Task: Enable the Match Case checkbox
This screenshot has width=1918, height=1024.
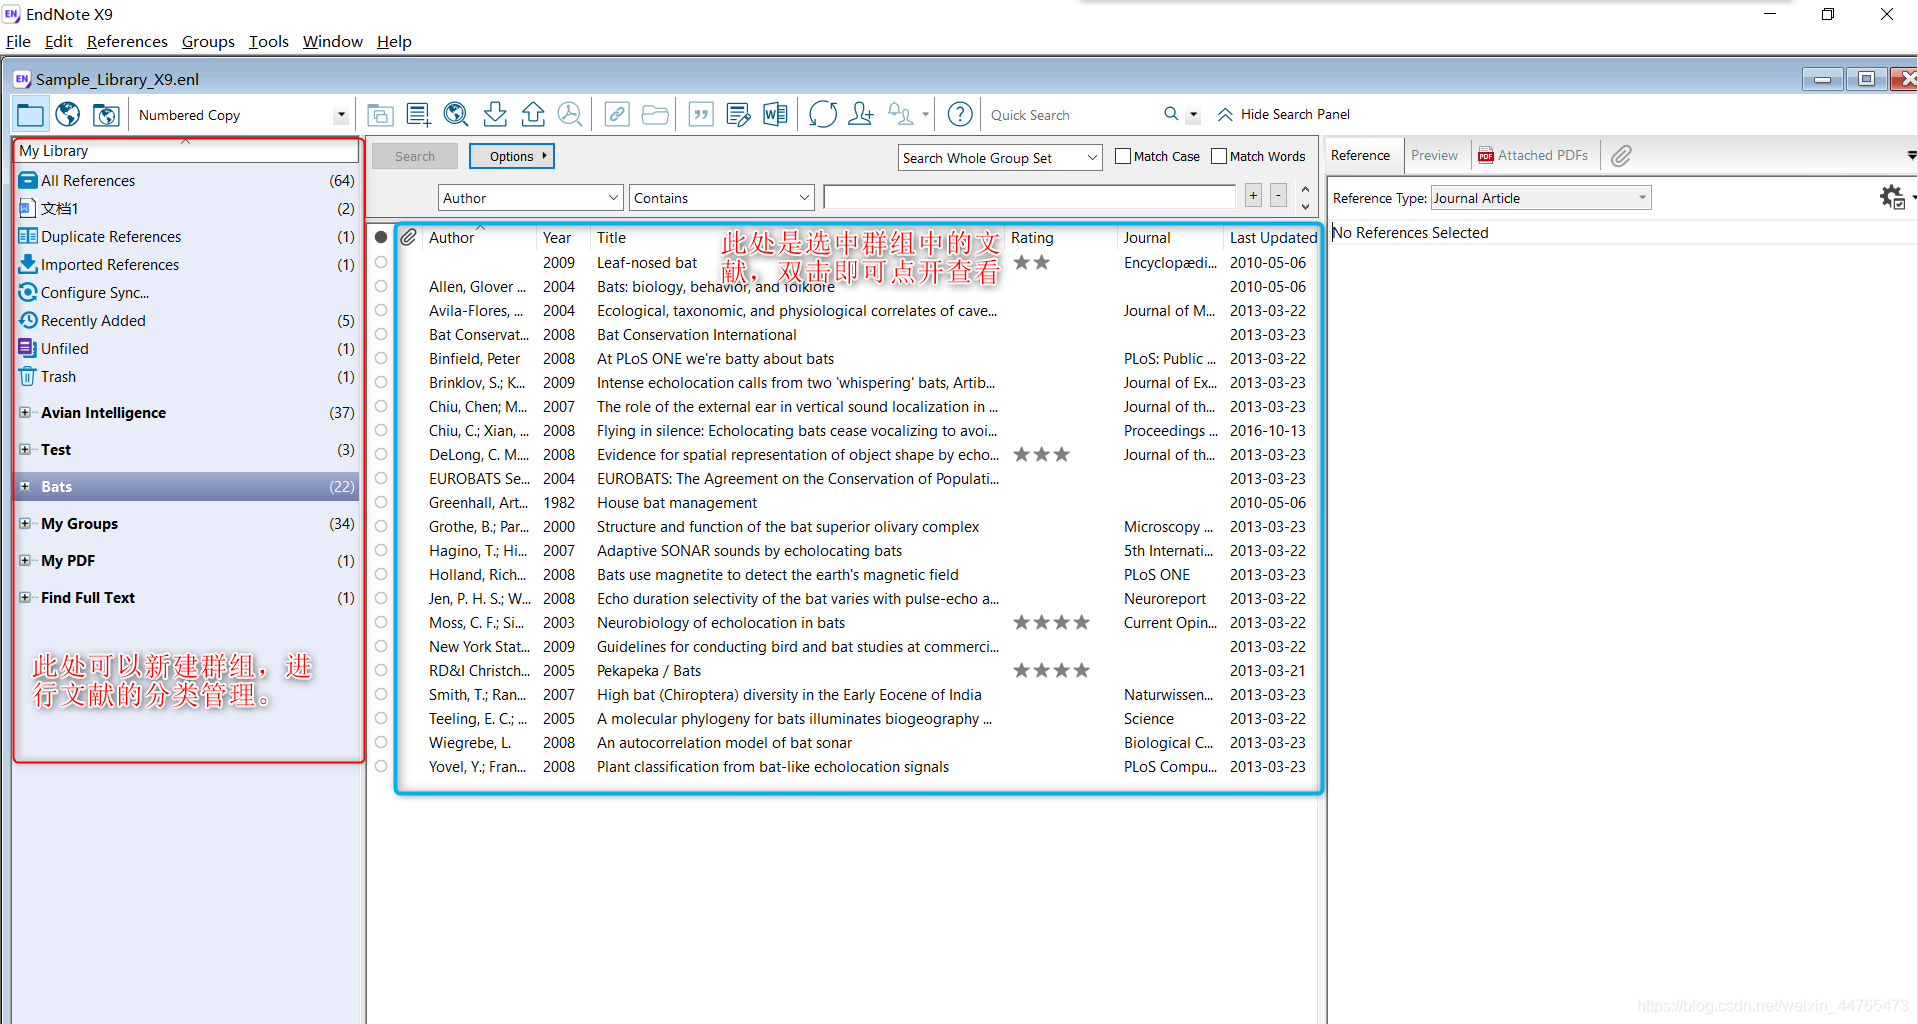Action: tap(1123, 156)
